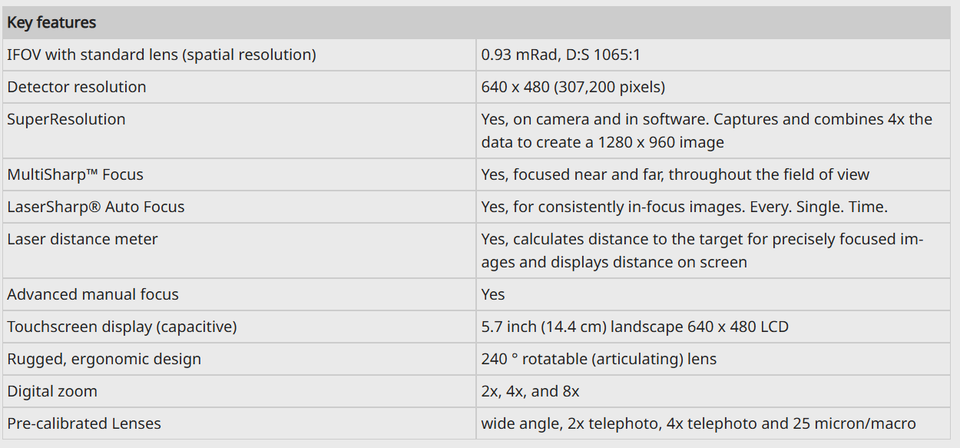Select the 240 ° rotatable lens value

[x=599, y=359]
